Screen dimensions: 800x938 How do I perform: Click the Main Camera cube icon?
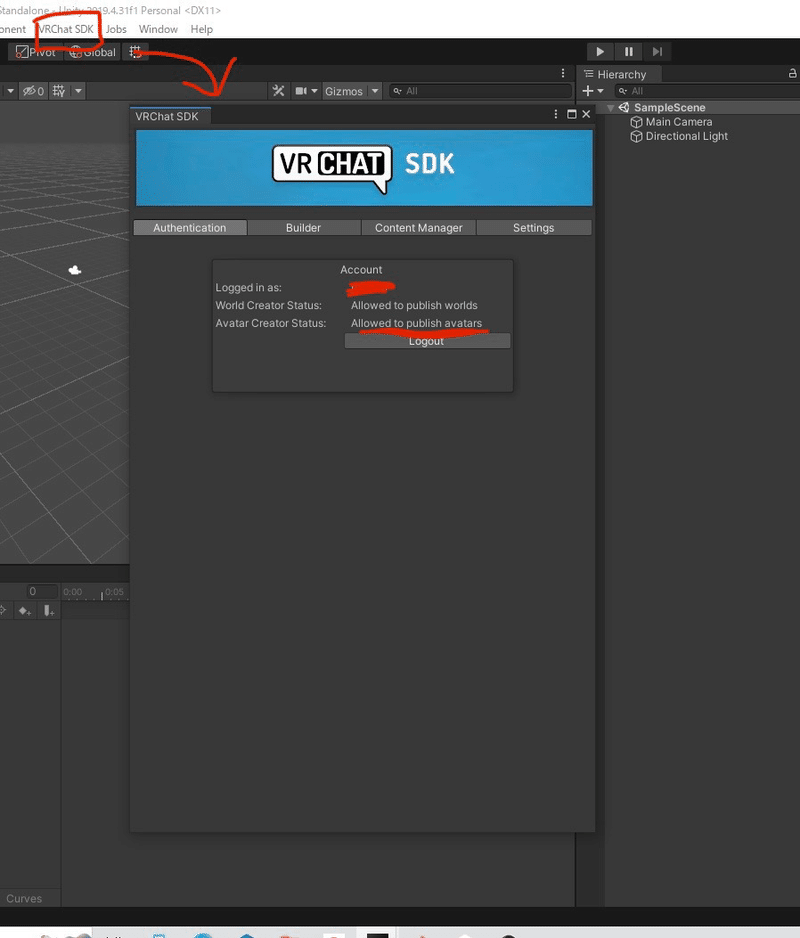(x=636, y=122)
